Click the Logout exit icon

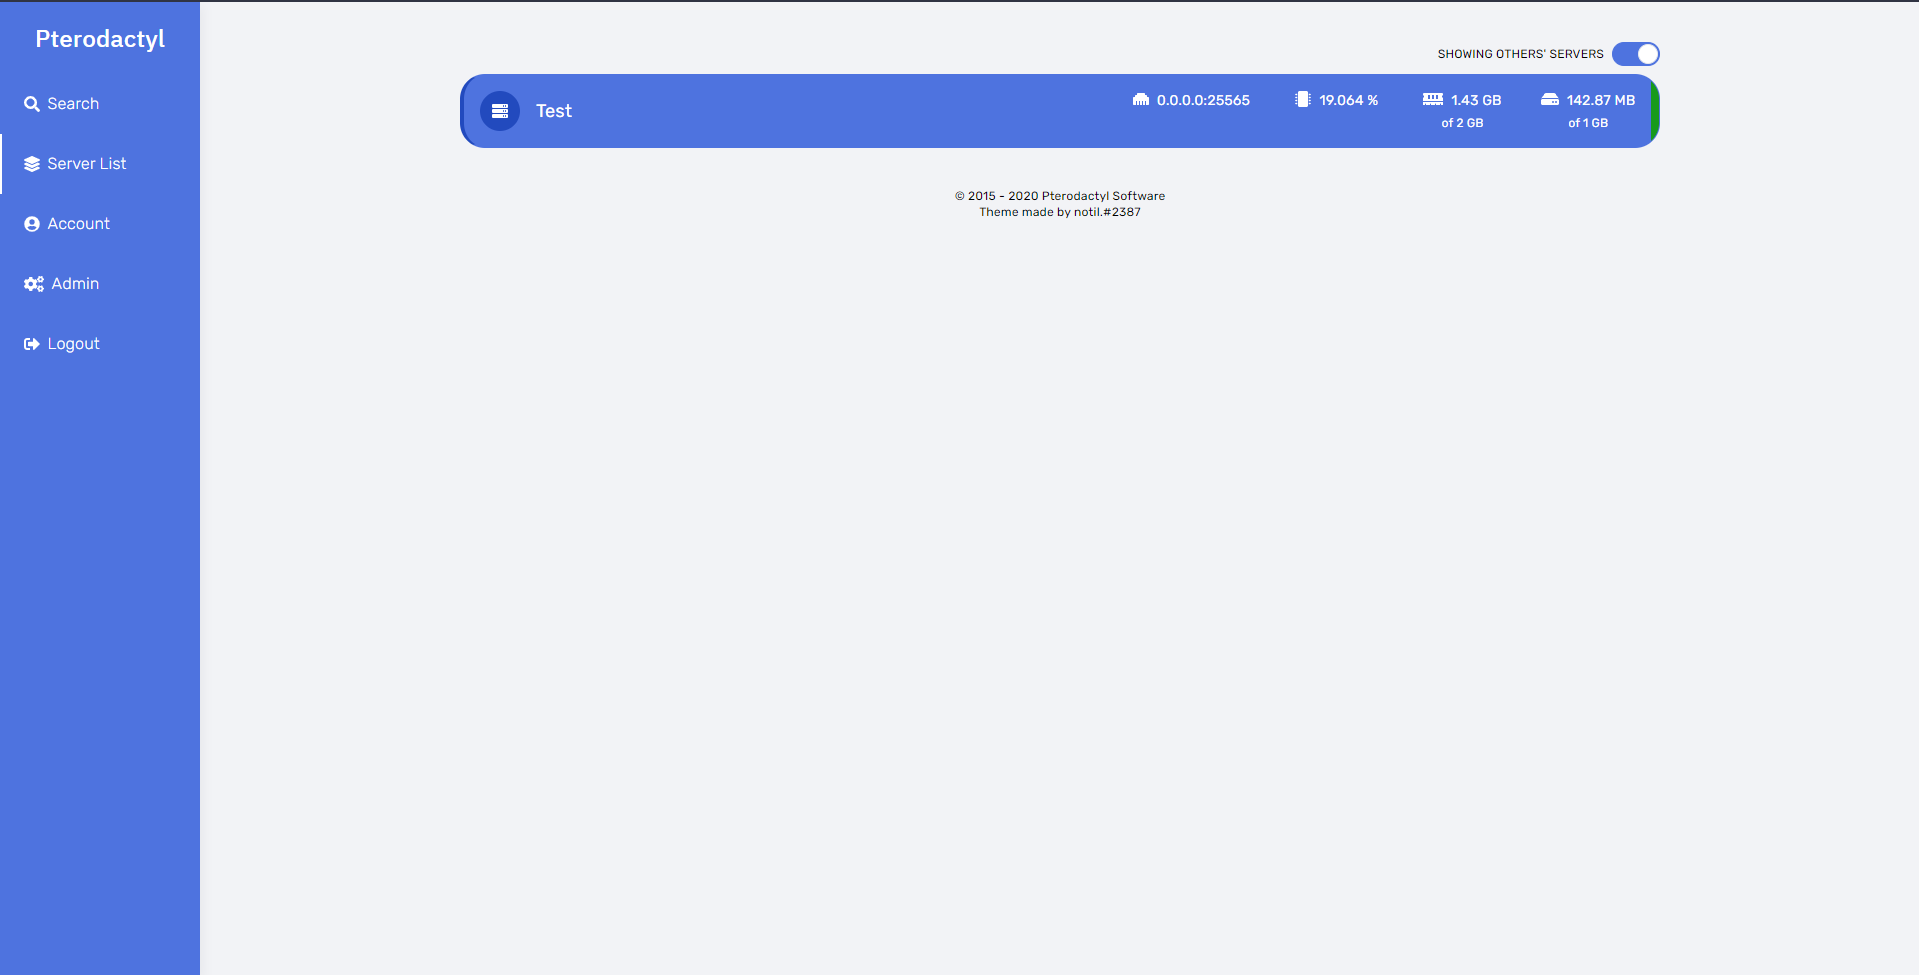click(32, 344)
